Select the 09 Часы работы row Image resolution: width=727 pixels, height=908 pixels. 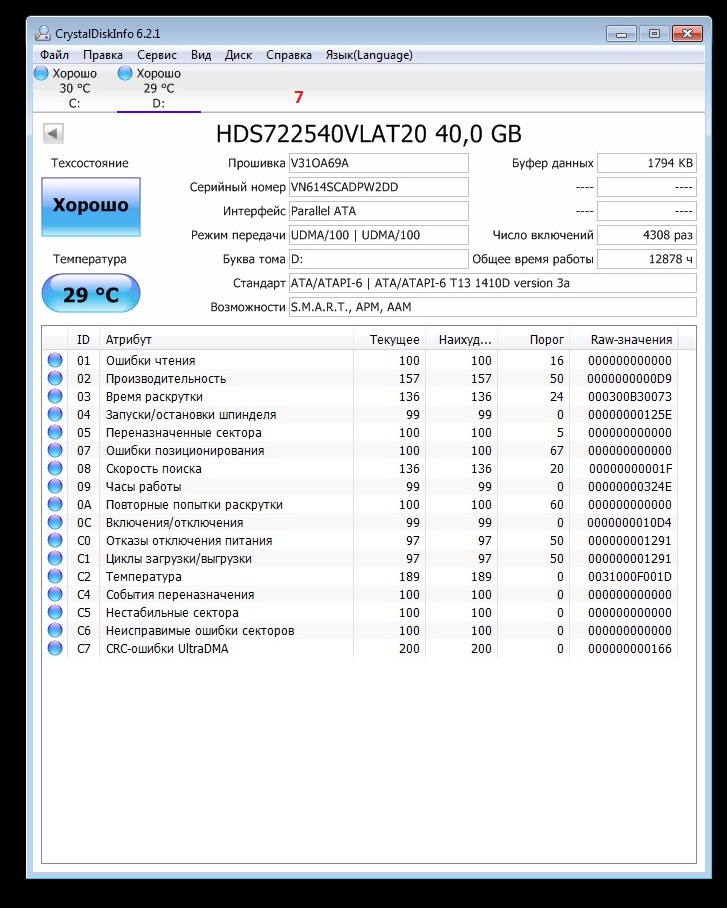click(x=300, y=487)
